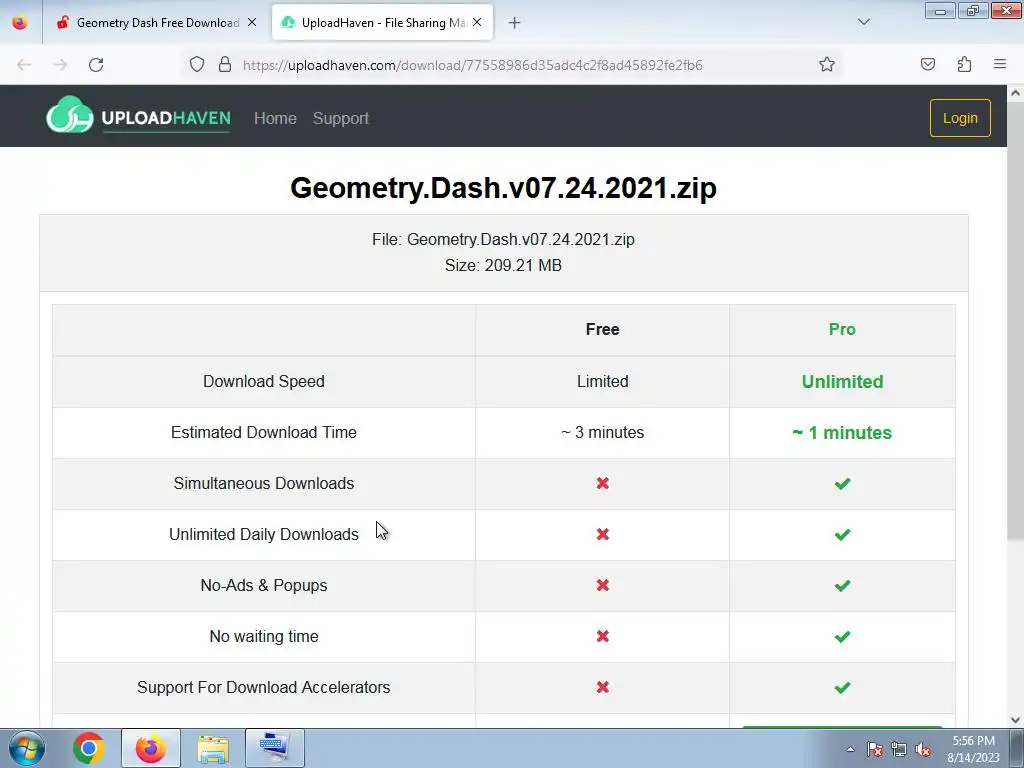Click the Limited speed cell
1024x768 pixels.
tap(603, 381)
